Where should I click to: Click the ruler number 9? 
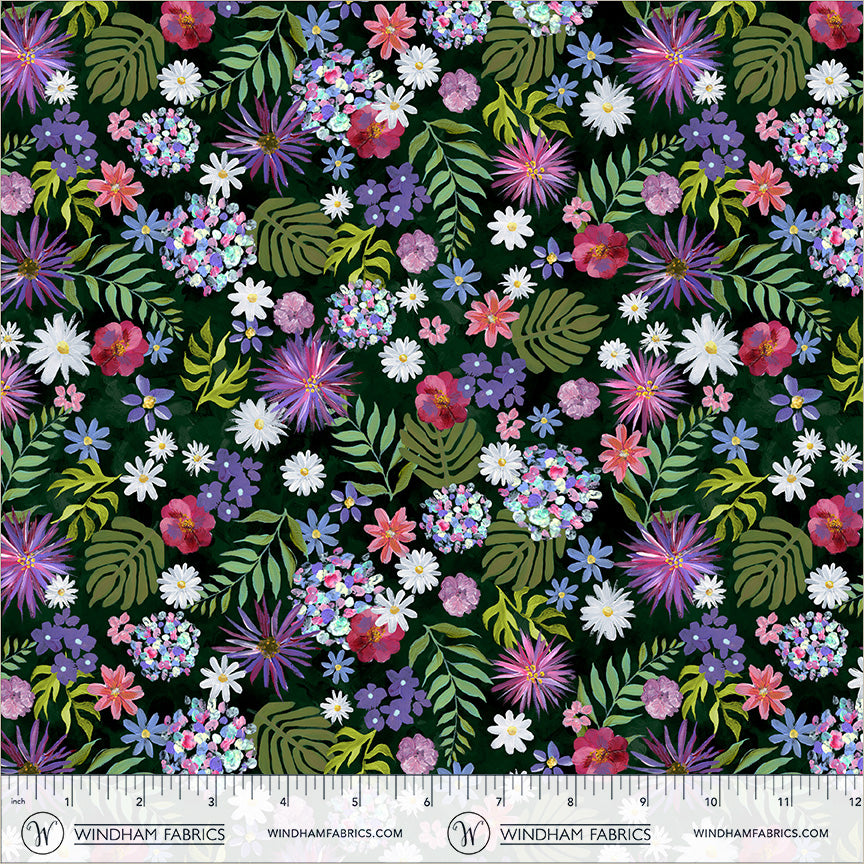(642, 801)
